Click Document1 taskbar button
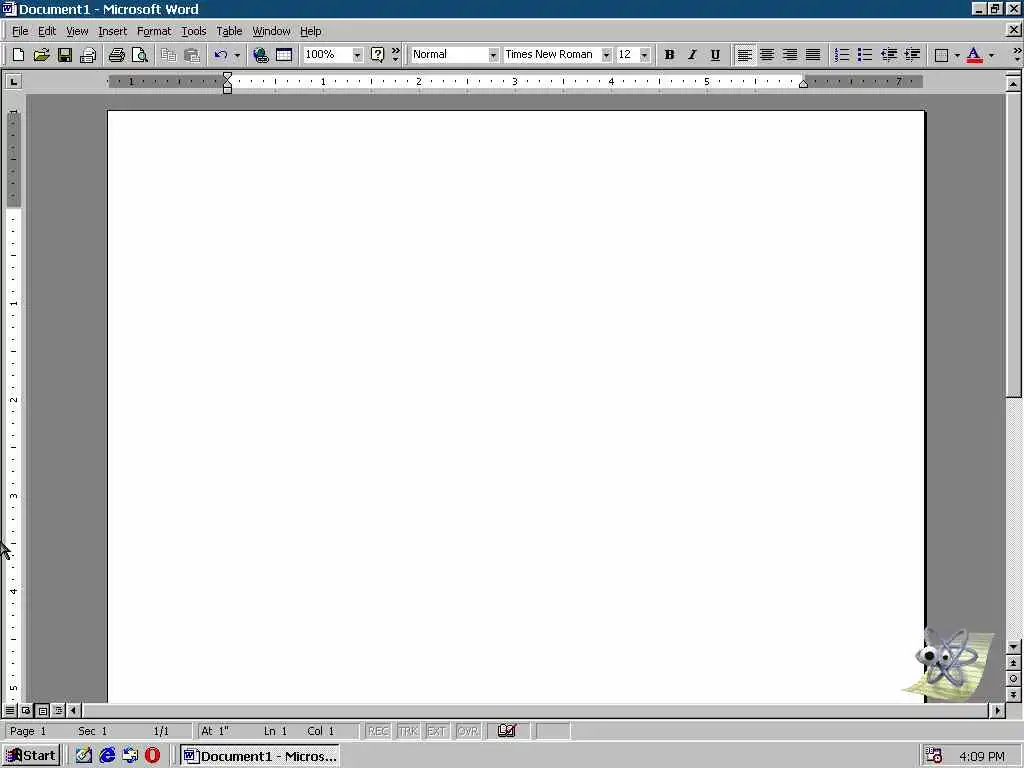Viewport: 1024px width, 768px height. tap(260, 756)
